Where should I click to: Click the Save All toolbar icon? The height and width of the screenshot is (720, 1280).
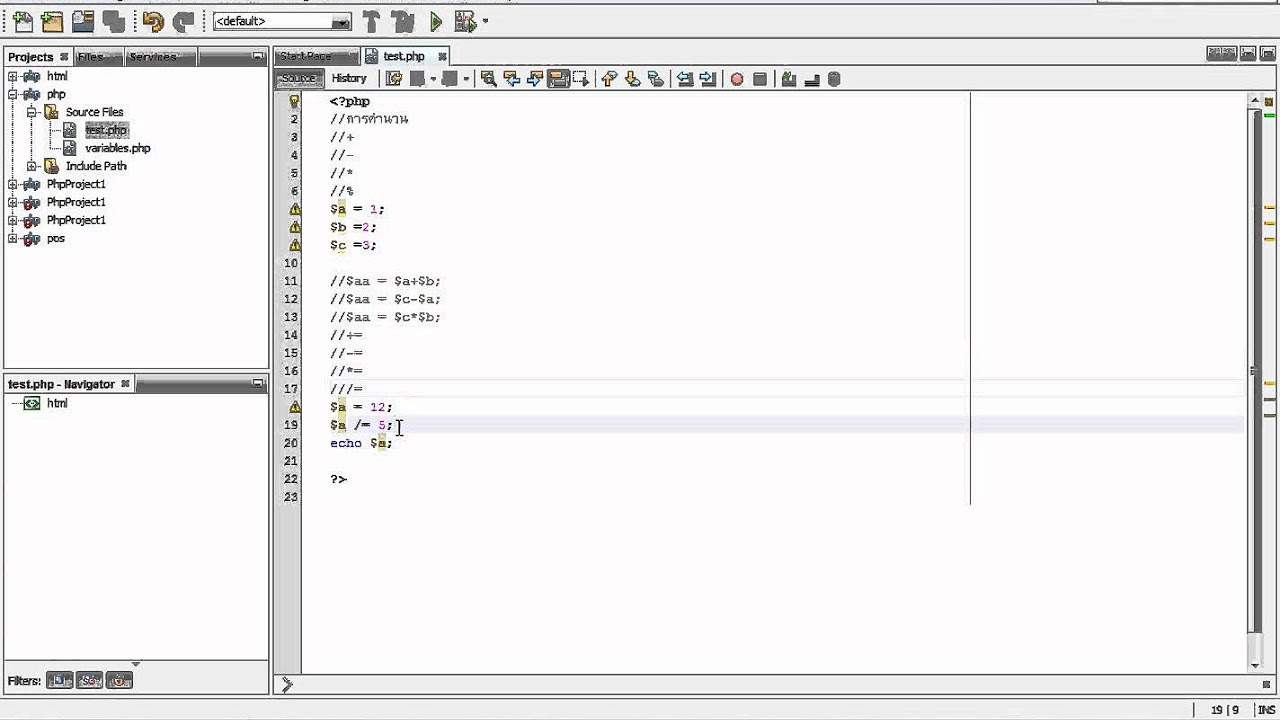coord(114,21)
